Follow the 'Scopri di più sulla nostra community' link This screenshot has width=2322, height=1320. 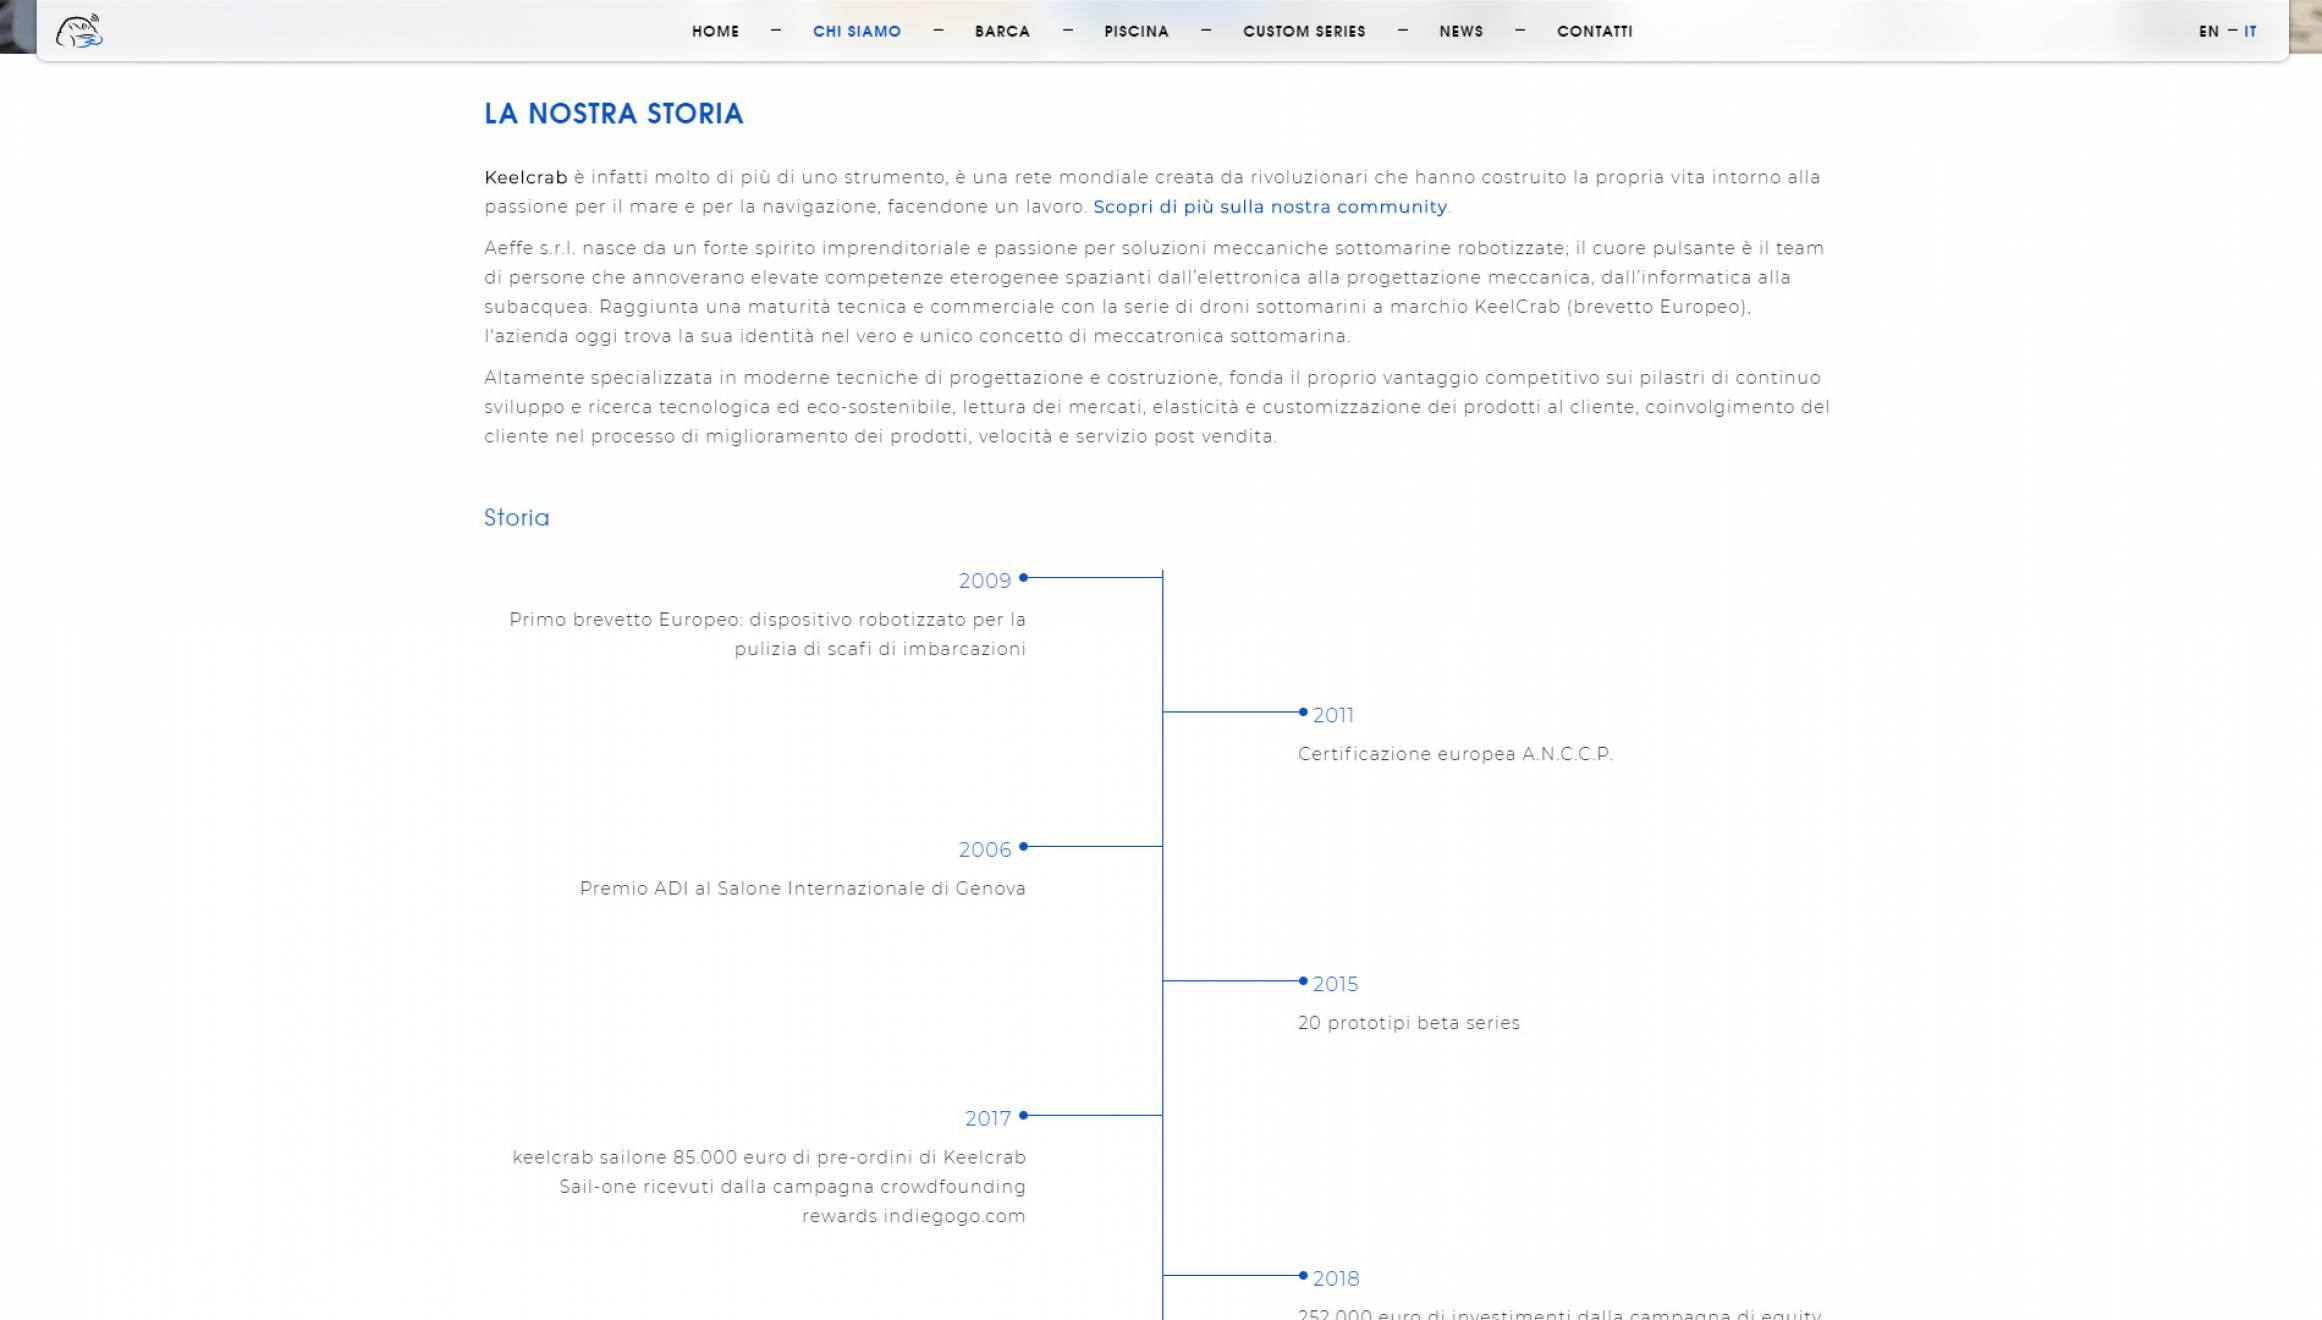point(1270,207)
